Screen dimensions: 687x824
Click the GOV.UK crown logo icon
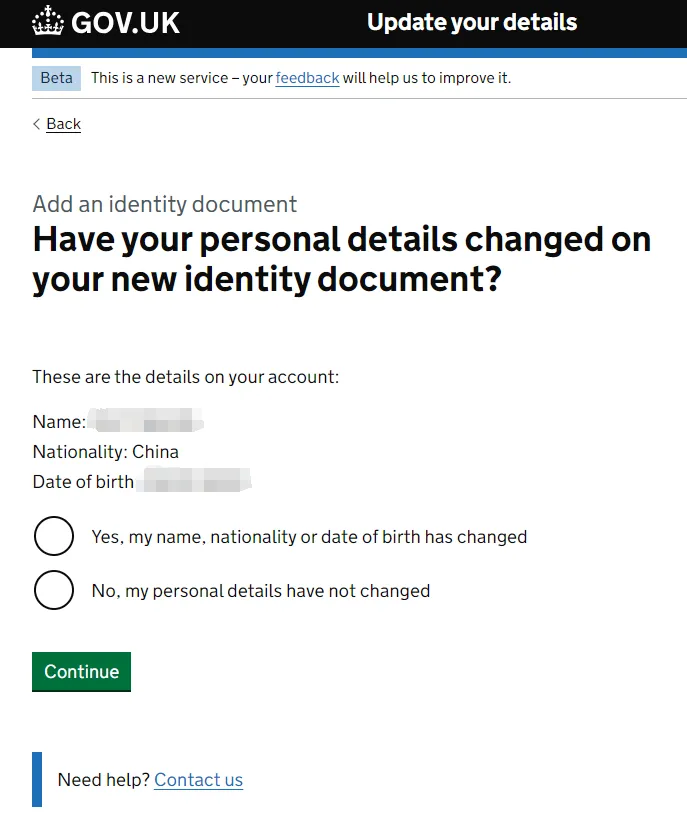48,21
